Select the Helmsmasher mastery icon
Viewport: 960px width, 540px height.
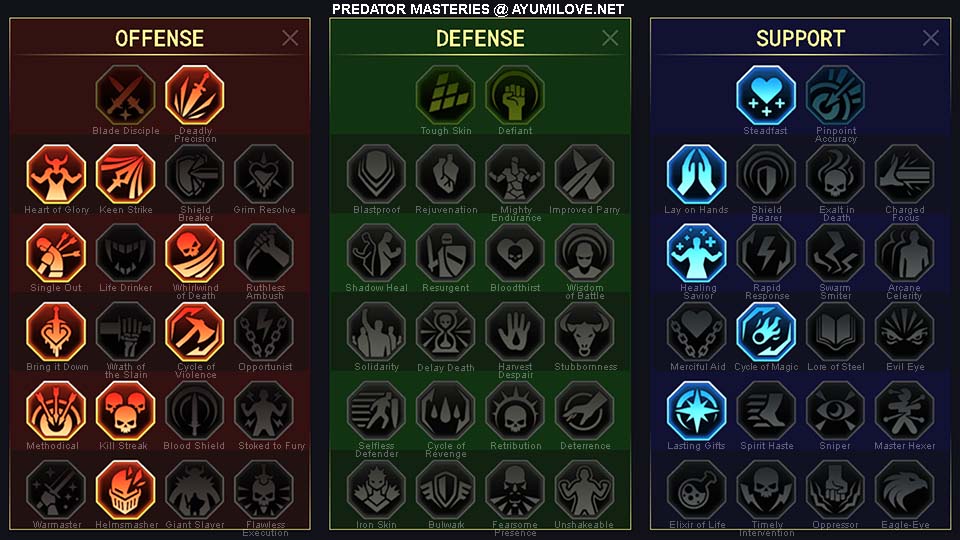(x=126, y=490)
